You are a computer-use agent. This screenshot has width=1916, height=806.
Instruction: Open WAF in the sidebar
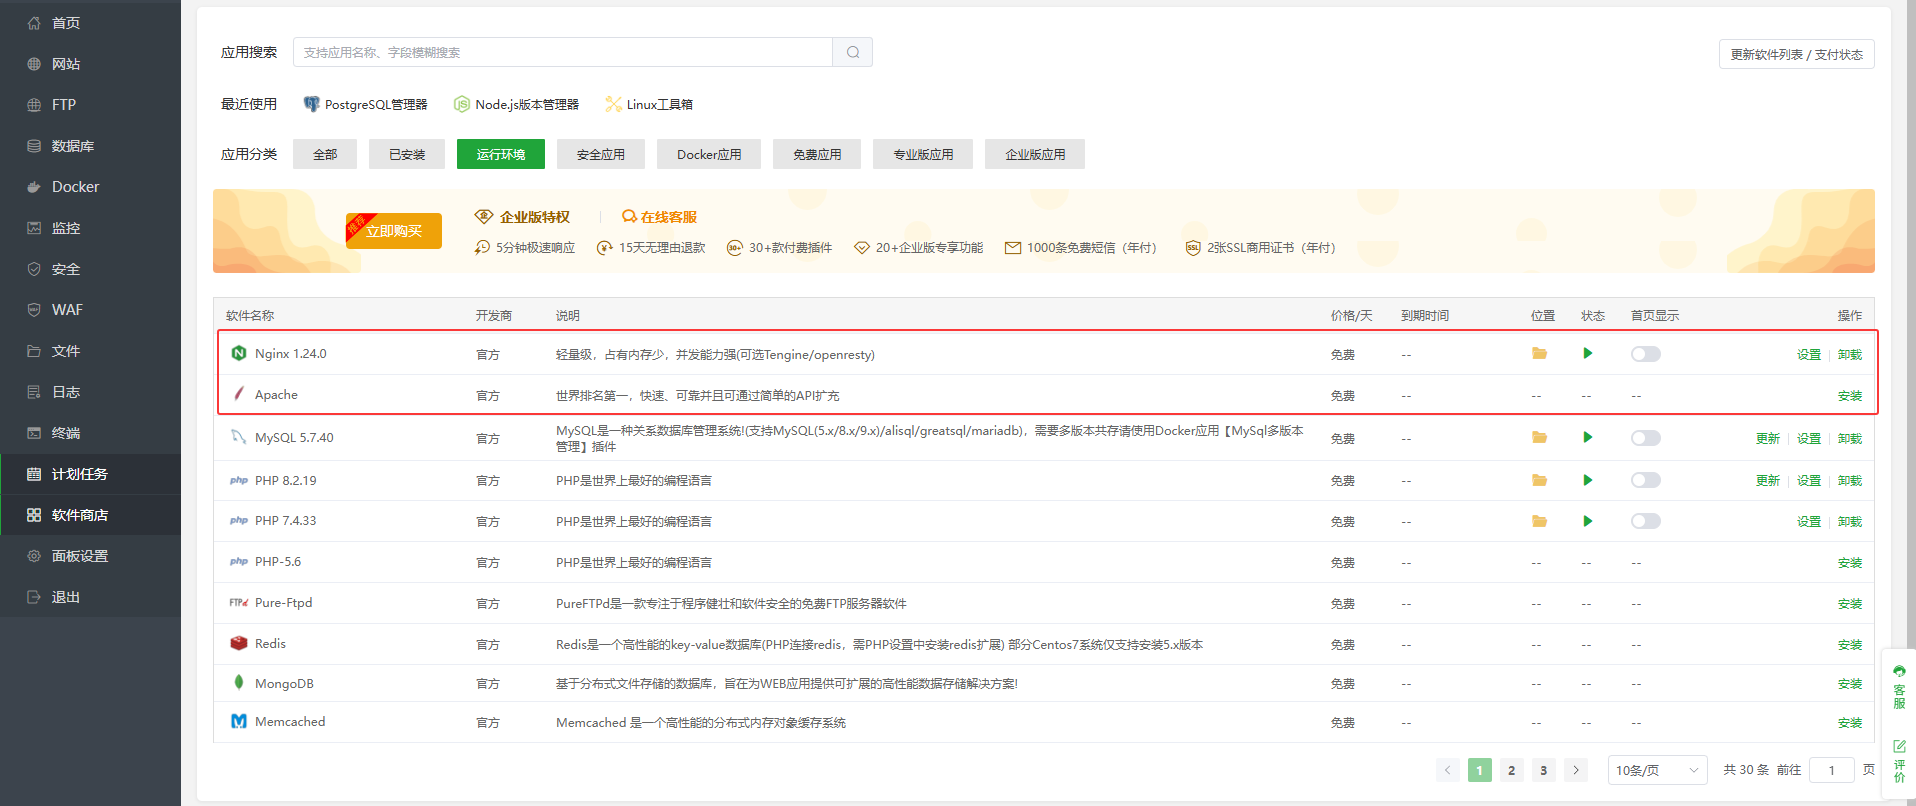point(90,310)
